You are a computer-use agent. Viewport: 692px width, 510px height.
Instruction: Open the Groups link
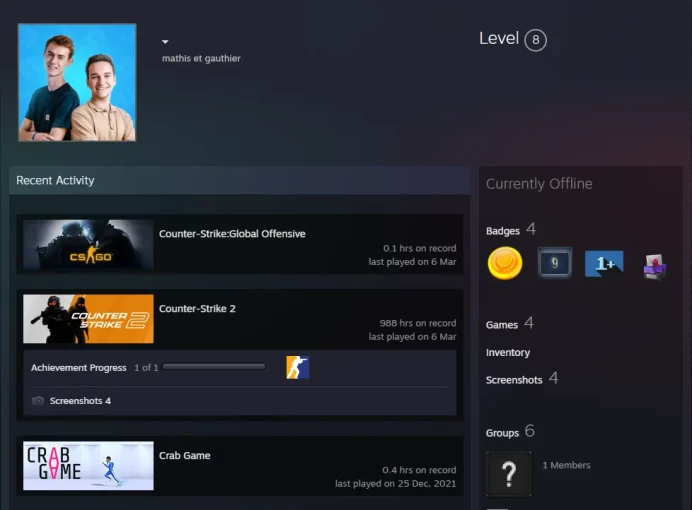tap(502, 433)
